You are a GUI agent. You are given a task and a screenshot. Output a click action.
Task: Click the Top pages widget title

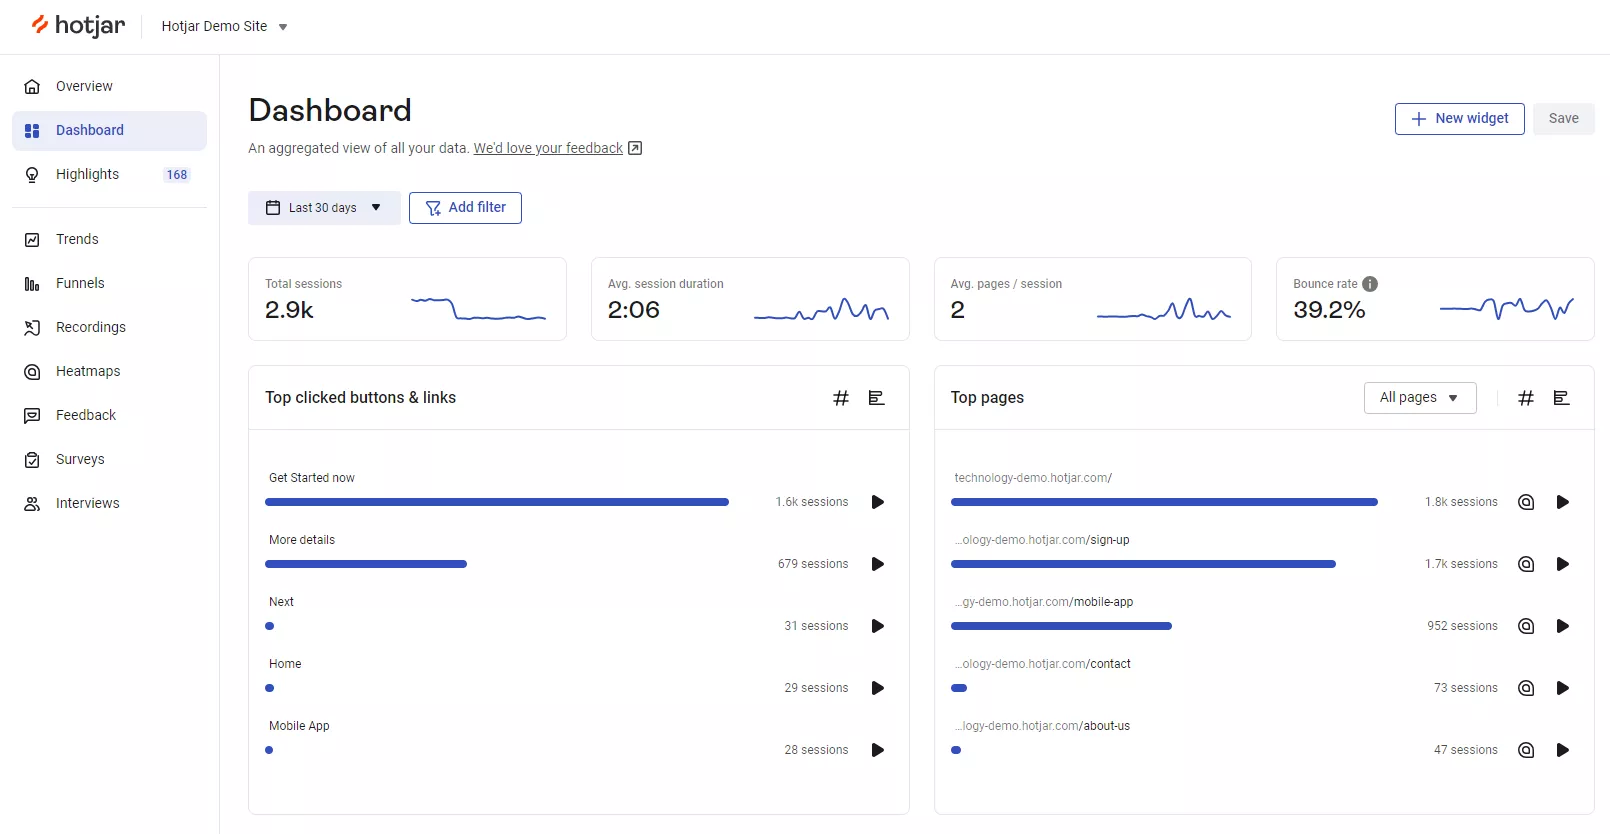987,398
